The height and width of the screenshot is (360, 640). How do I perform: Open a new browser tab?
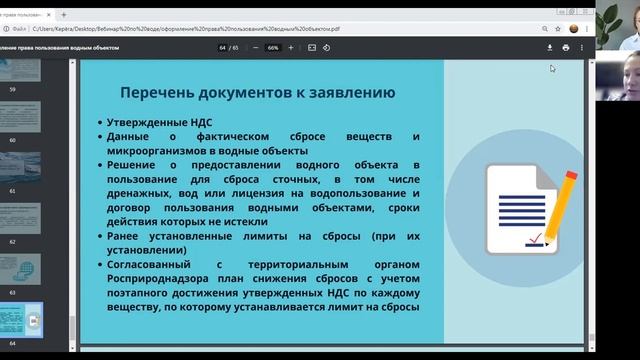tap(64, 15)
